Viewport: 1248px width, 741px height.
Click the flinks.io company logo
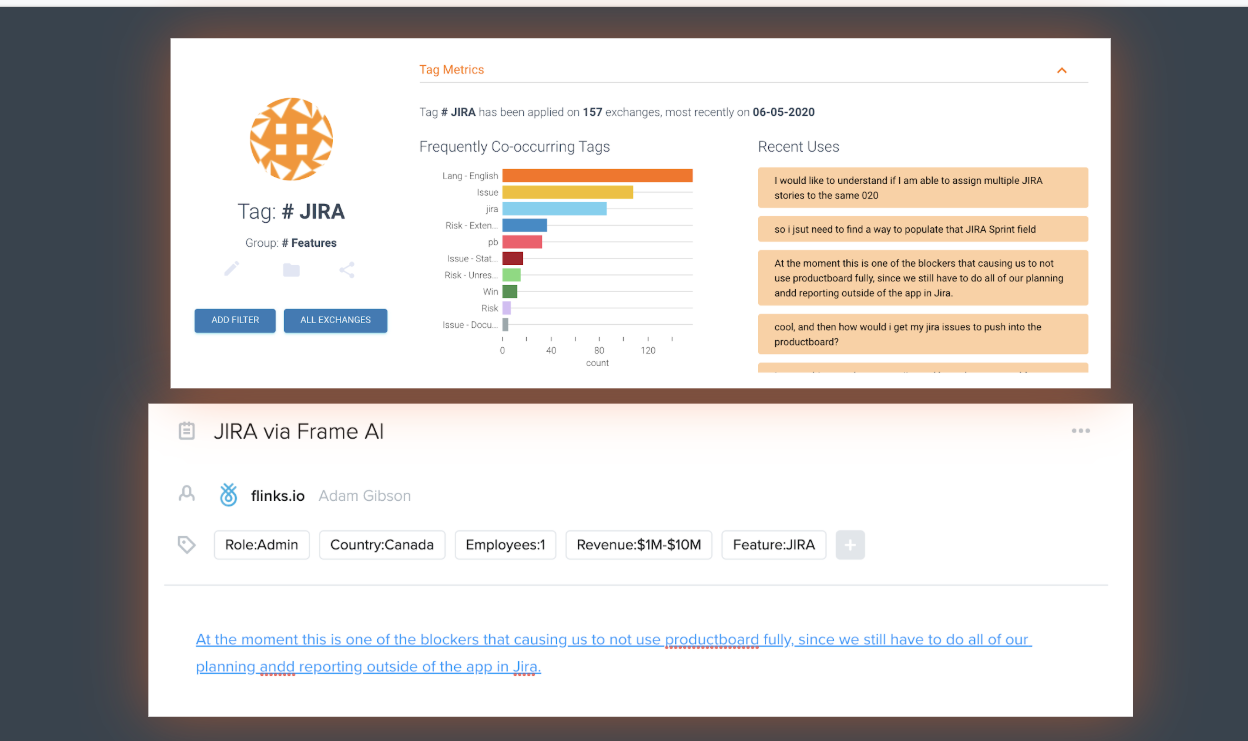coord(229,494)
